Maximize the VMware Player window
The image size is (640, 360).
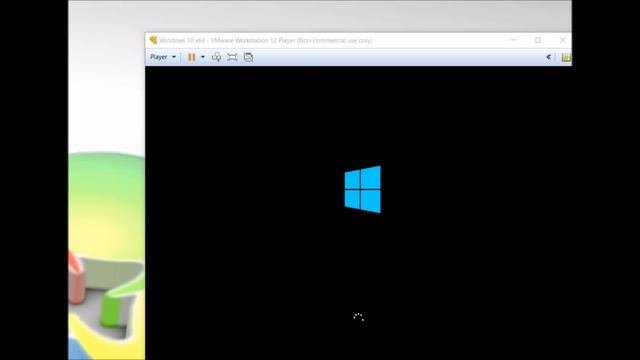pyautogui.click(x=538, y=40)
